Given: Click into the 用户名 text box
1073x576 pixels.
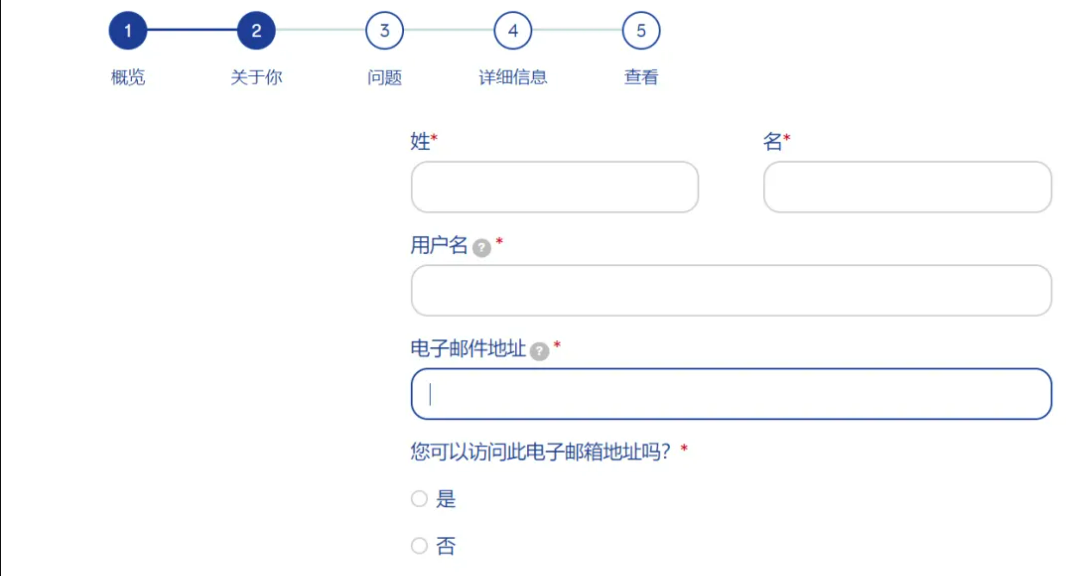Looking at the screenshot, I should tap(732, 290).
